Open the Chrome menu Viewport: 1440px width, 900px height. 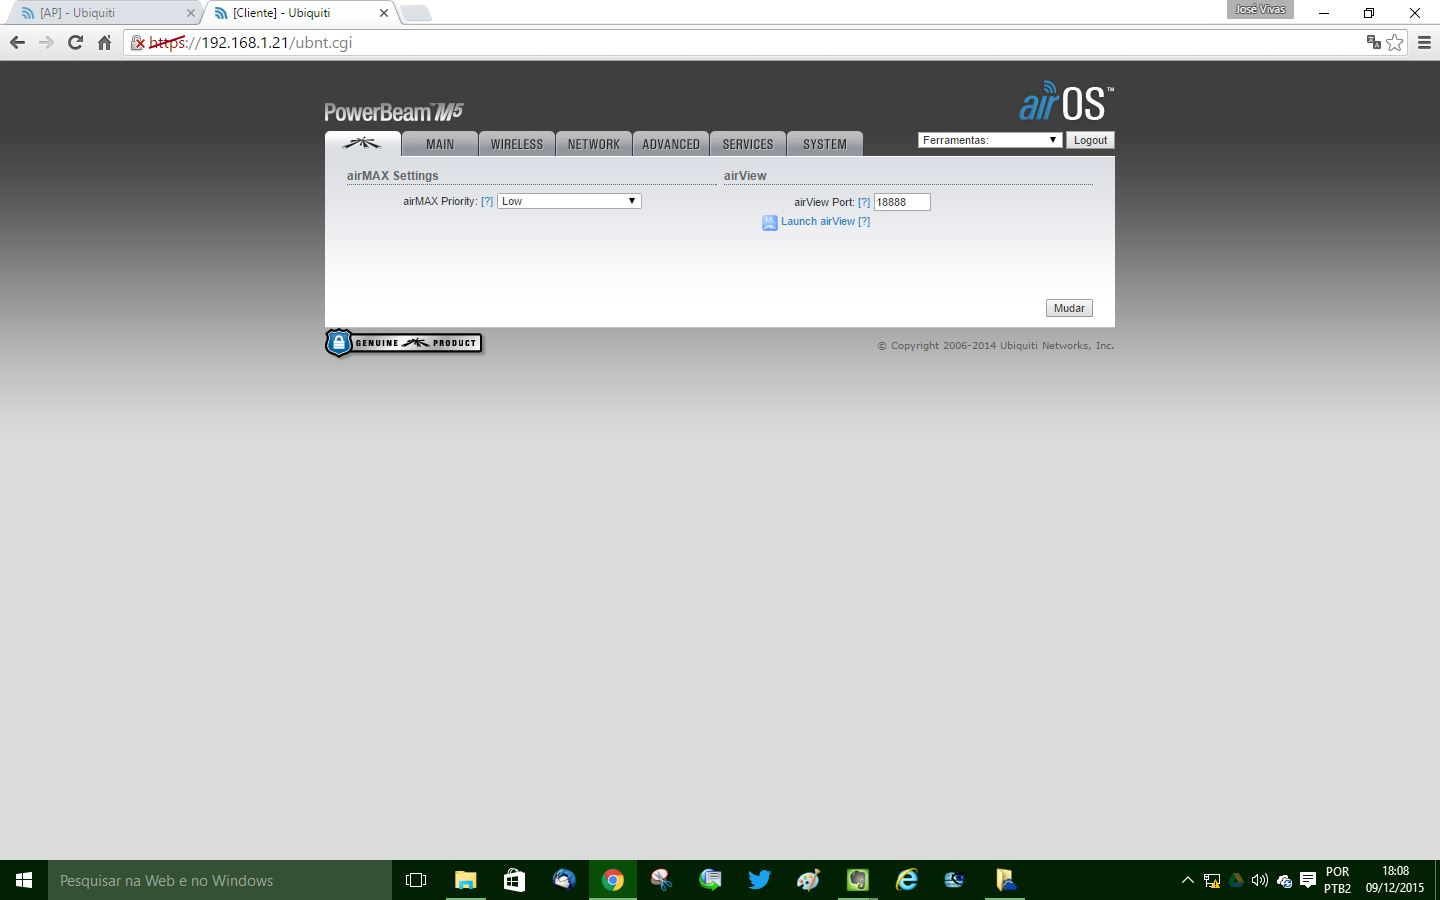[1425, 43]
